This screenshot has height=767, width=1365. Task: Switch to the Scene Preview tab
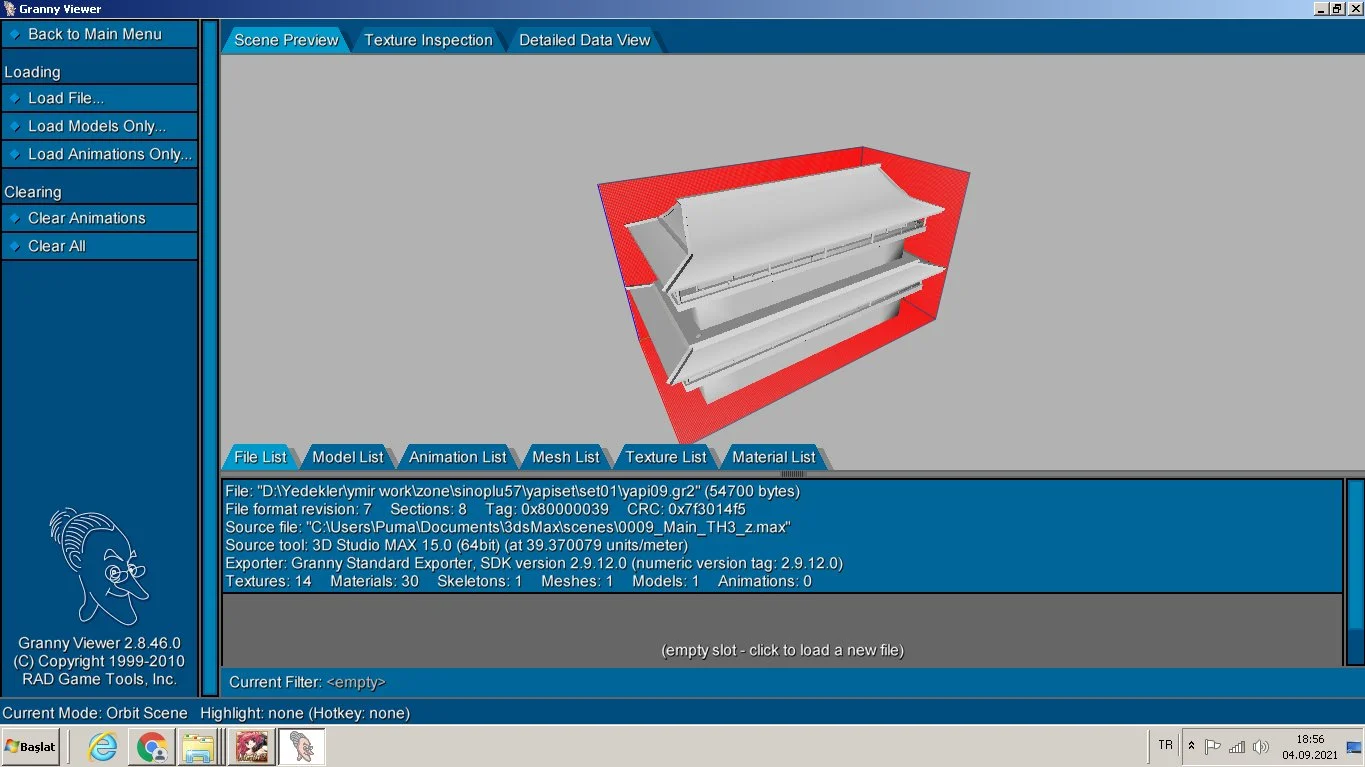click(x=286, y=40)
